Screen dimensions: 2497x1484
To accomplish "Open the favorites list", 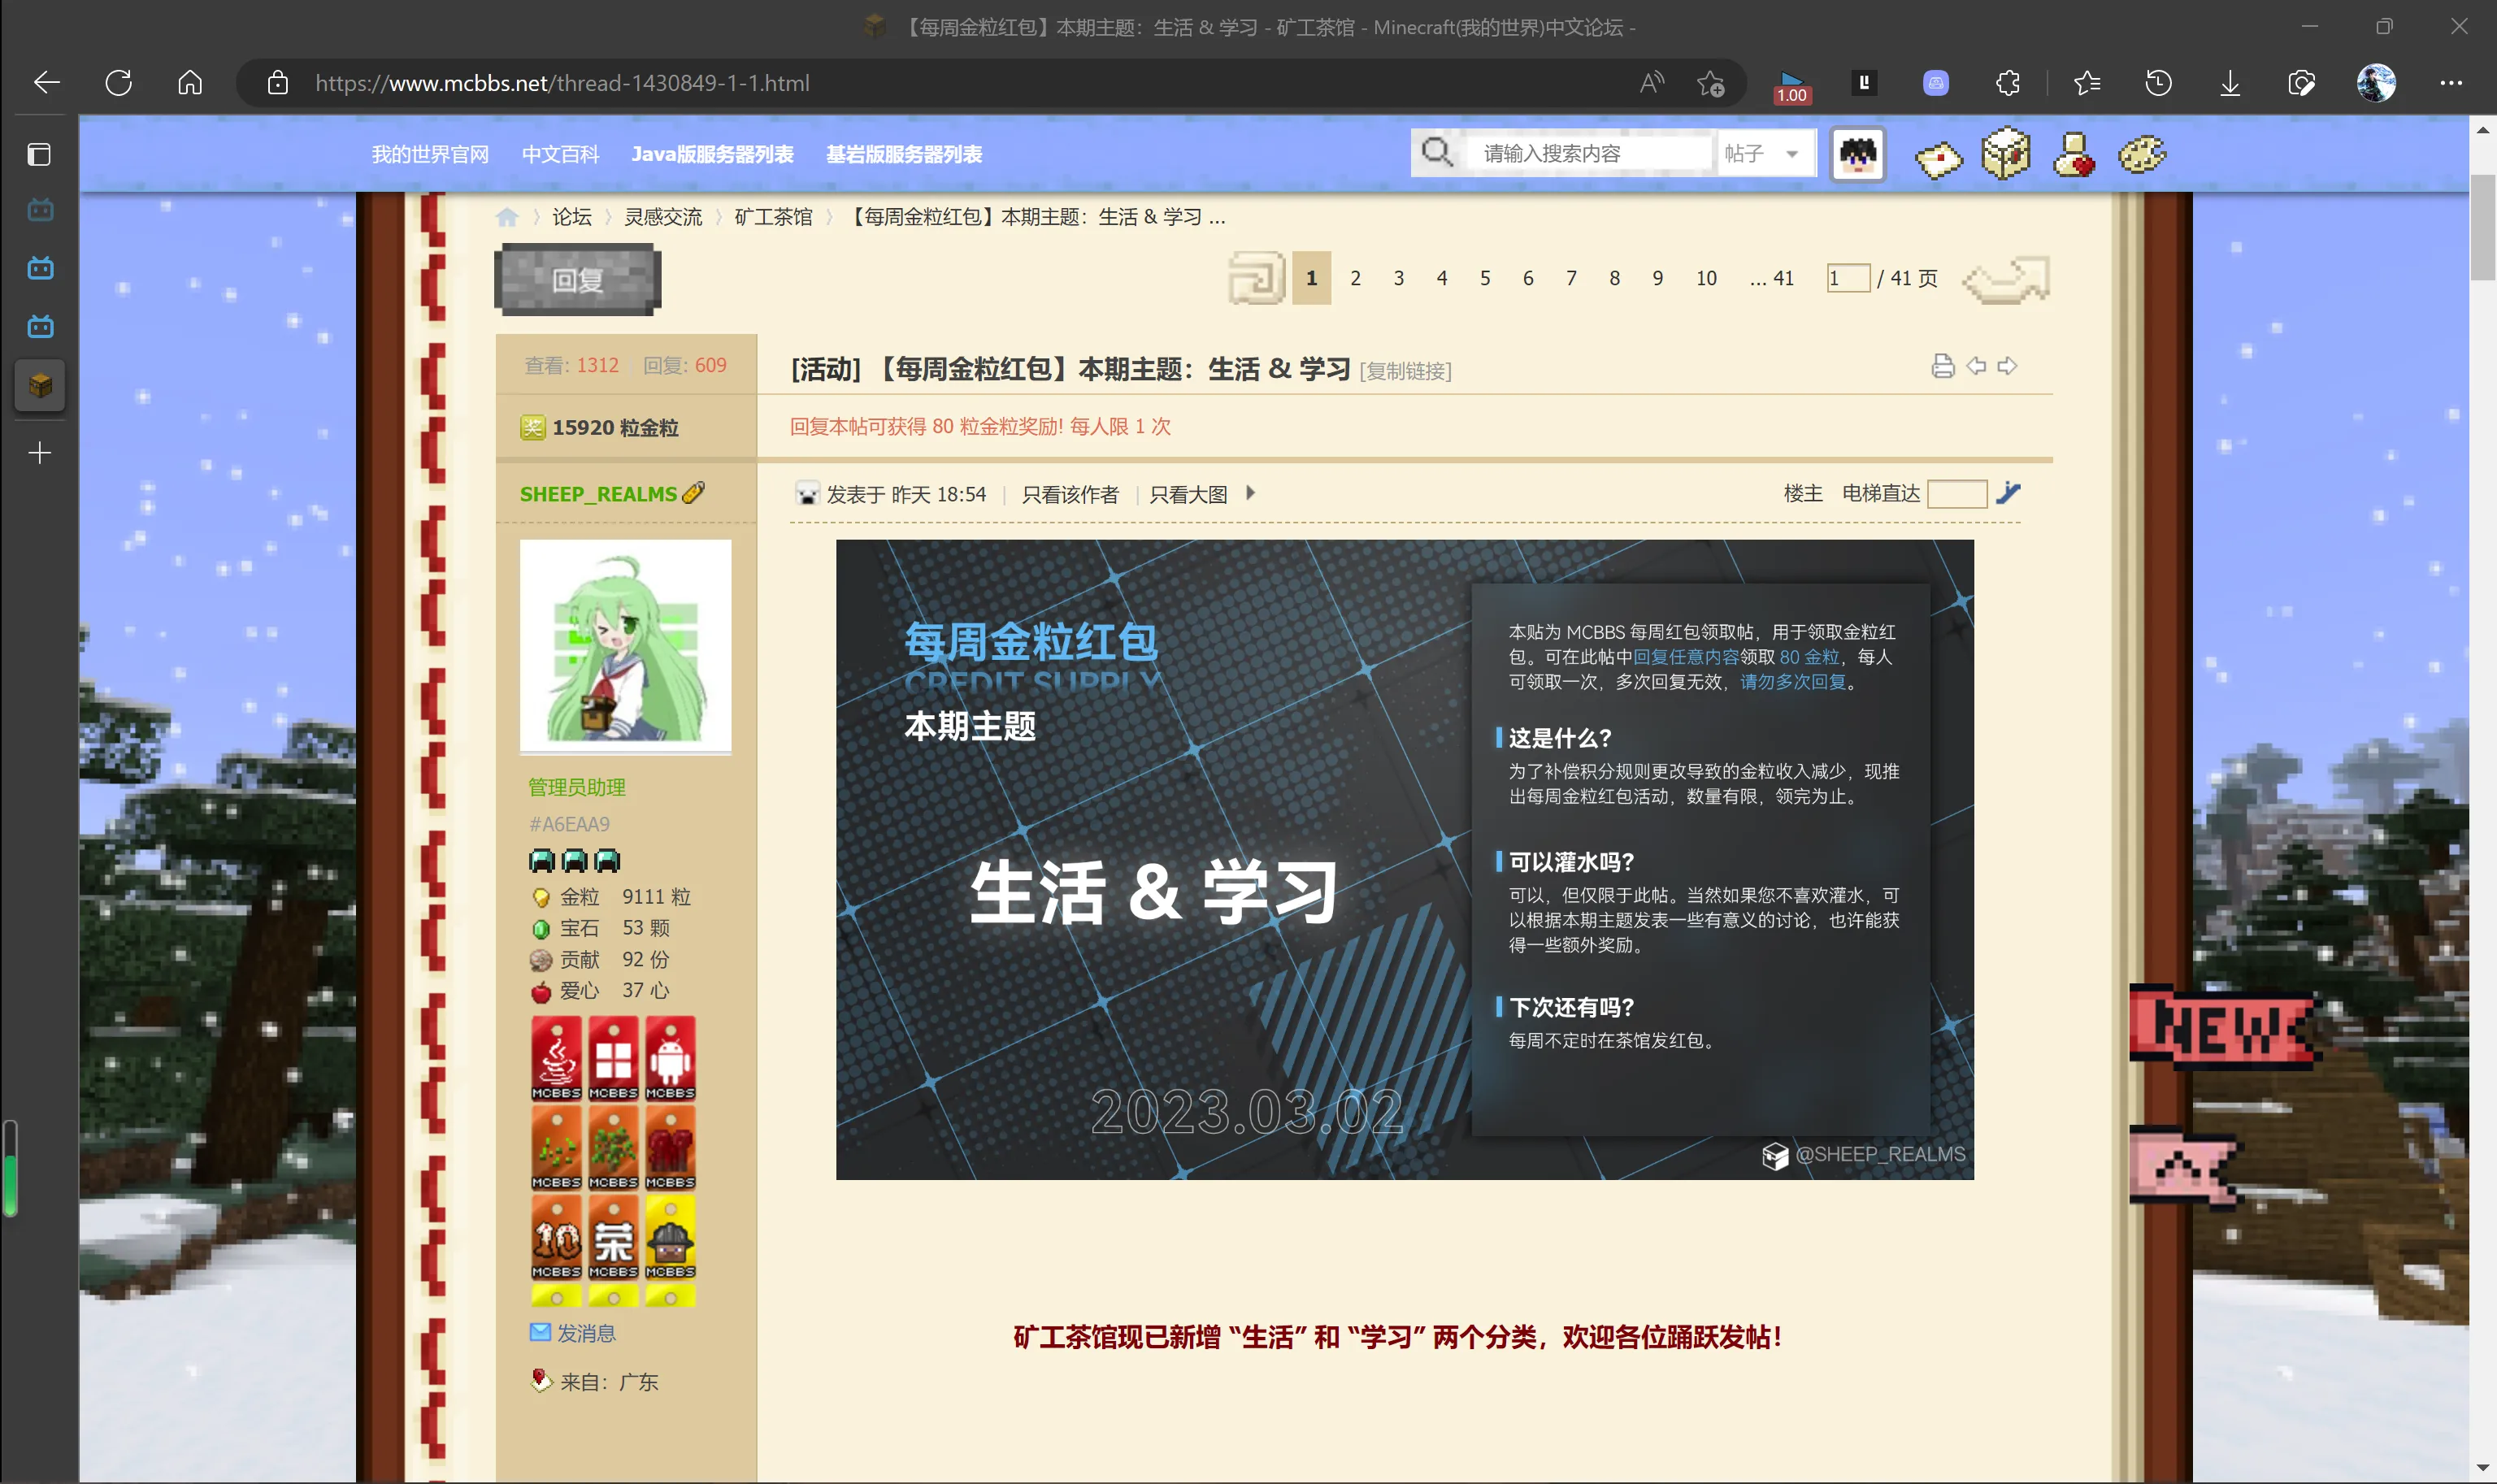I will pos(2087,83).
